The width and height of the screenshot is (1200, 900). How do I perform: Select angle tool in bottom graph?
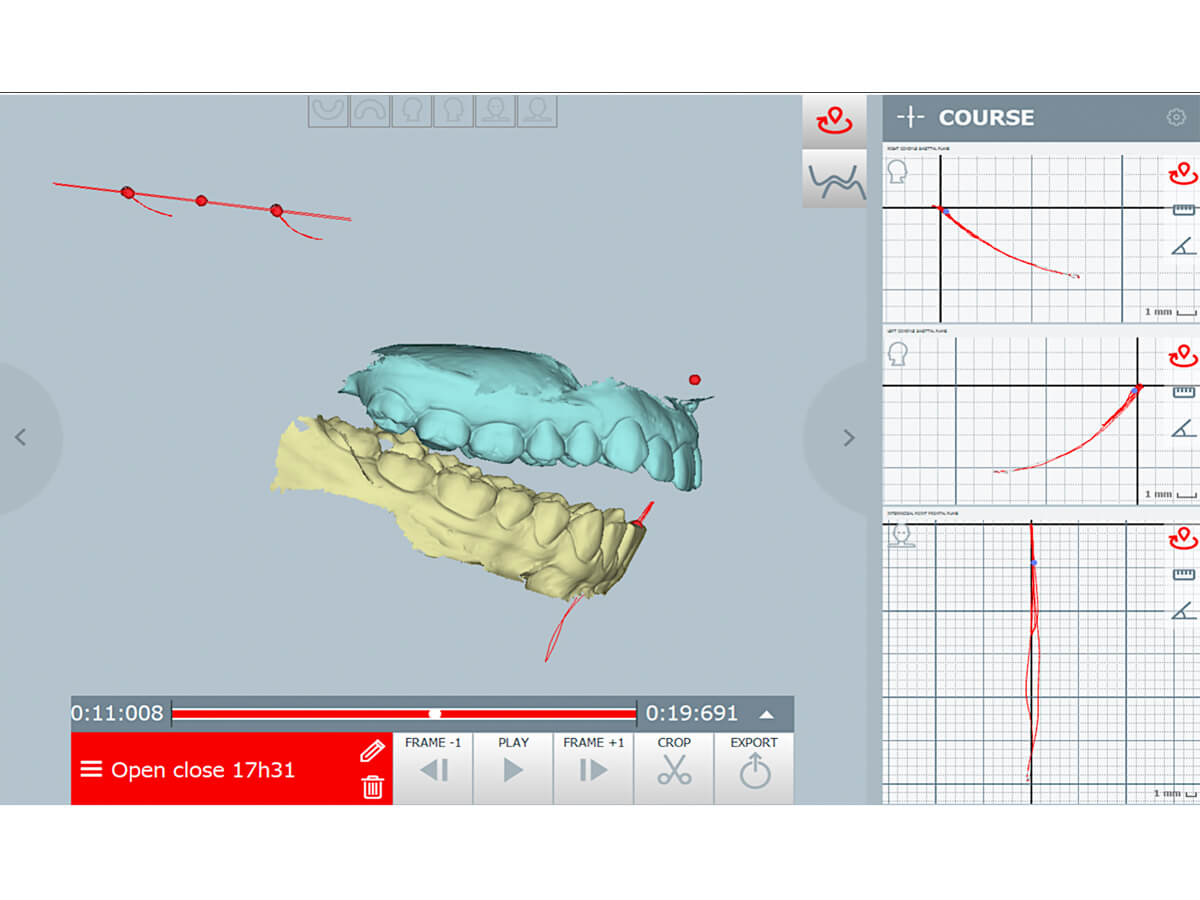coord(1183,611)
